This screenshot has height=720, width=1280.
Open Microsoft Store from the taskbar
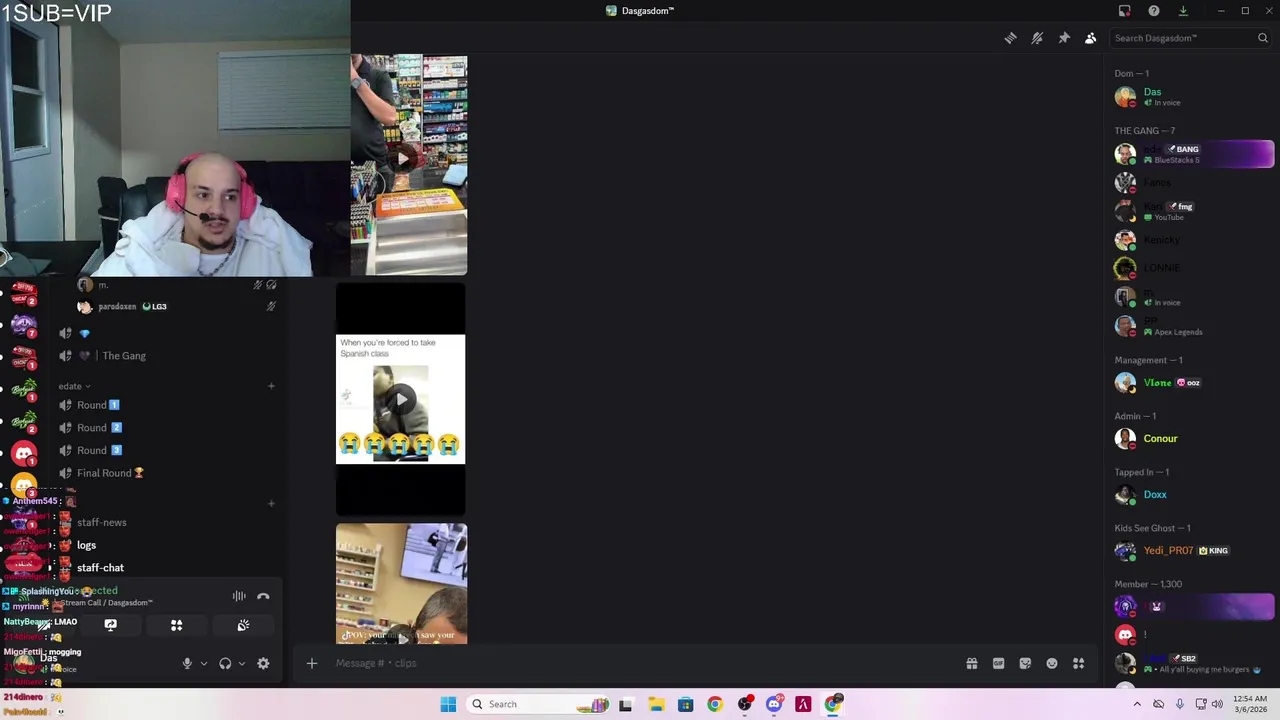click(x=685, y=704)
